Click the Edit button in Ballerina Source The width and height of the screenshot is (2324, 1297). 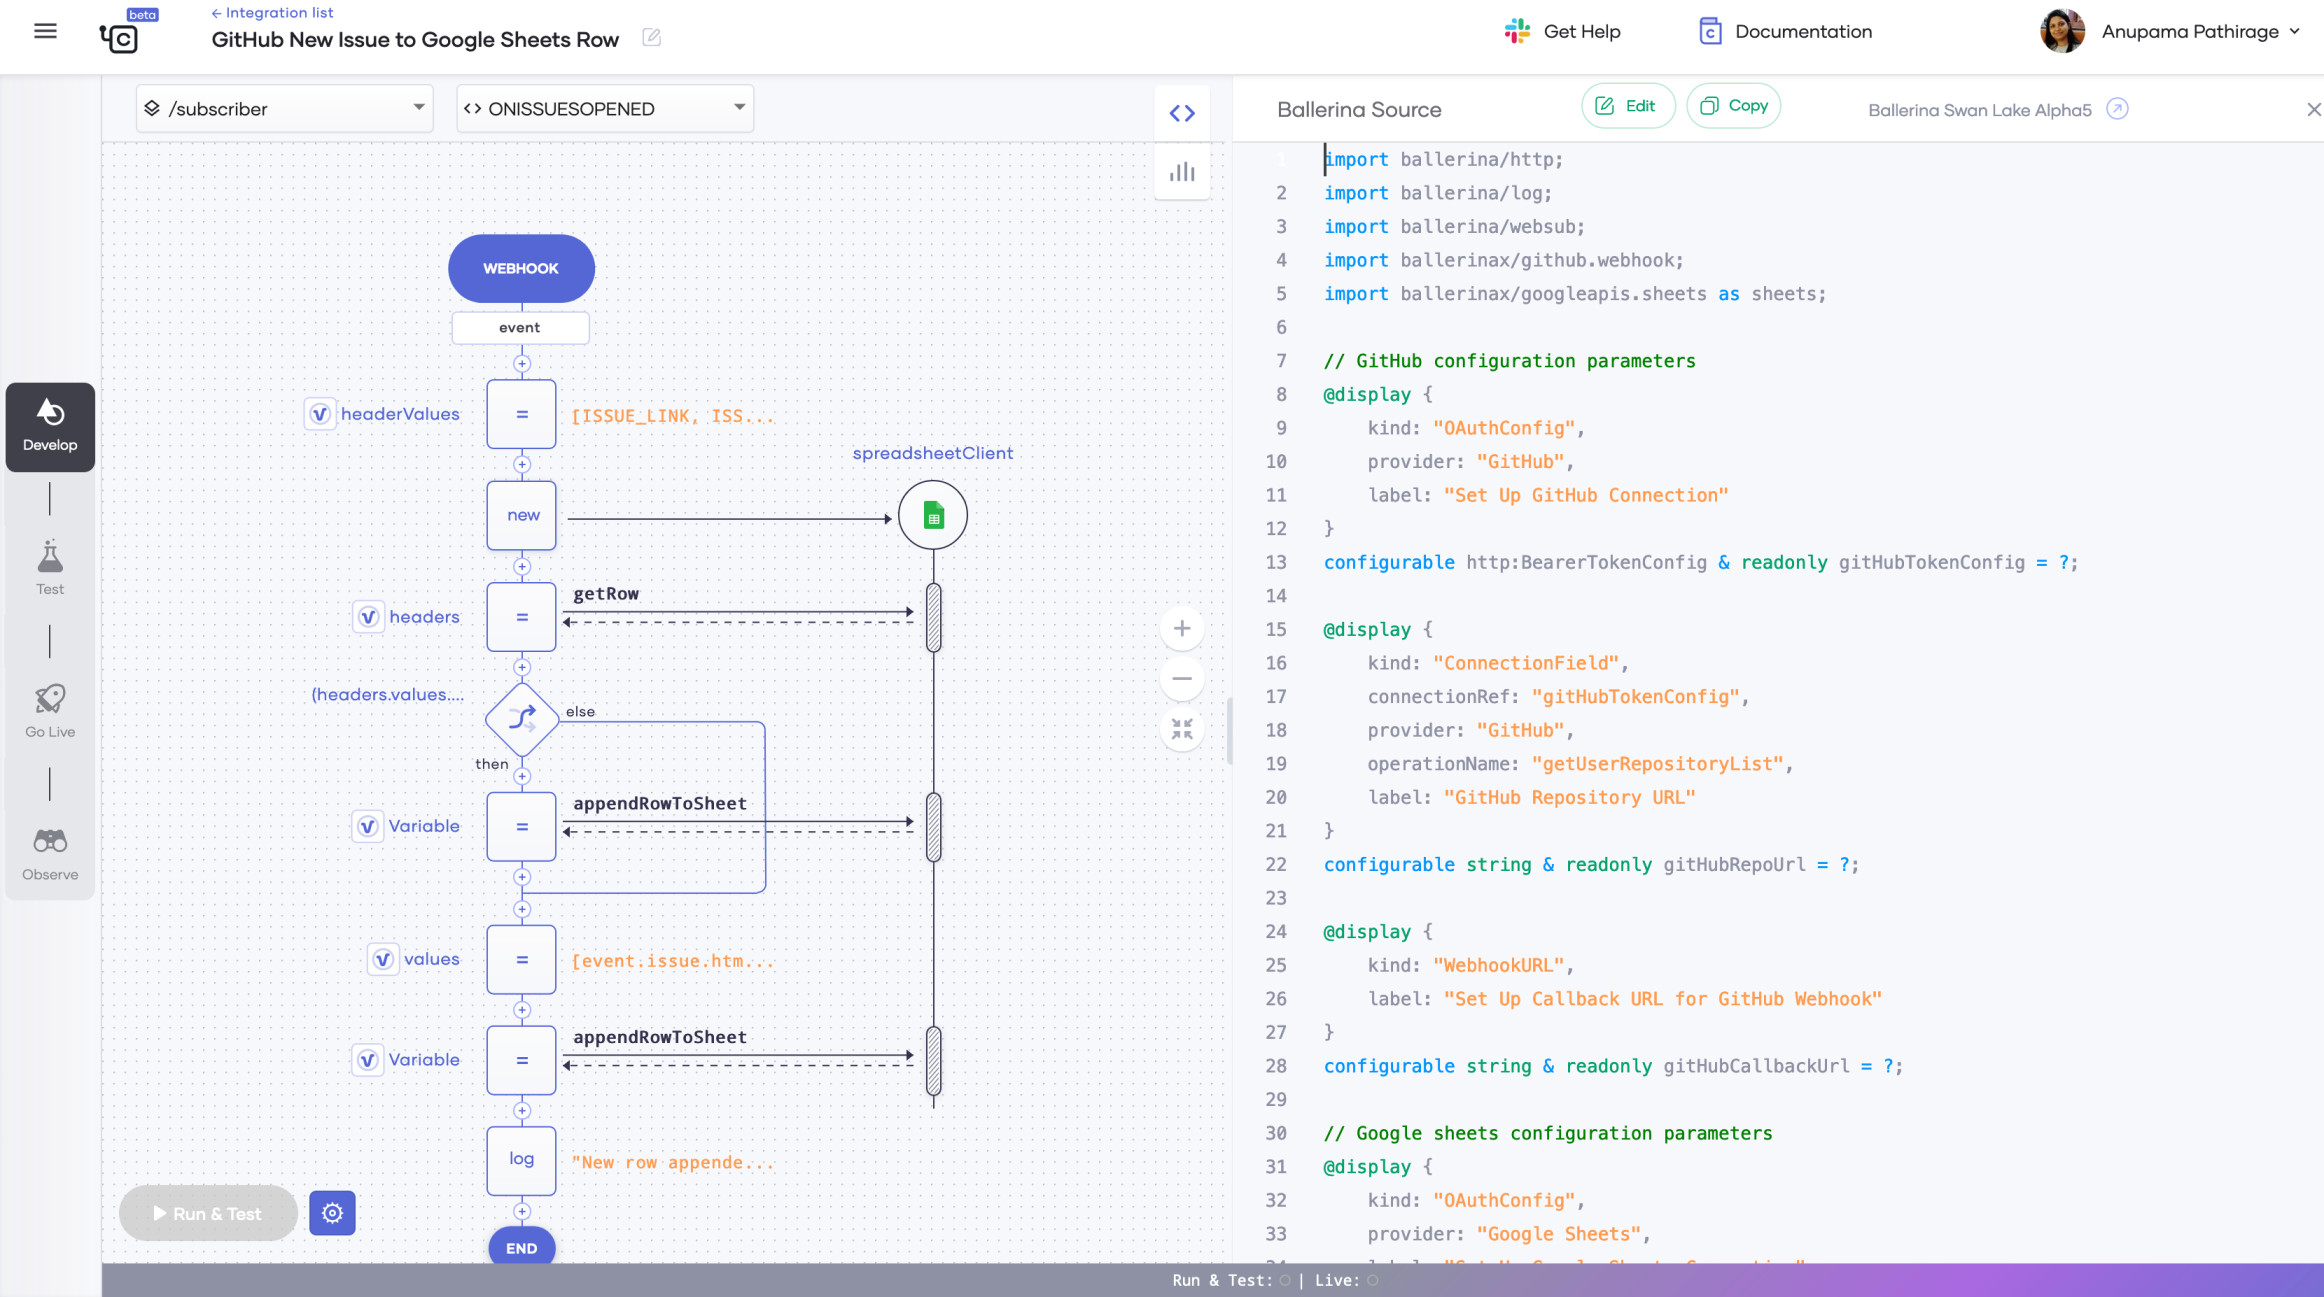(1626, 106)
